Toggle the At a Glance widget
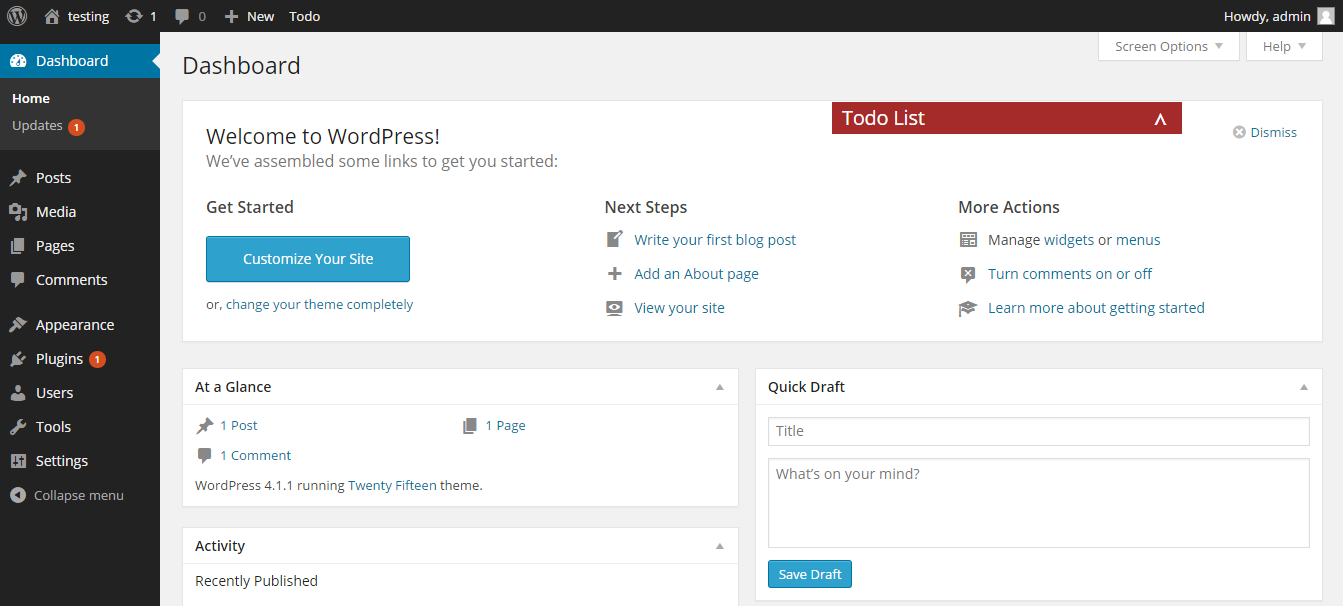 (720, 387)
